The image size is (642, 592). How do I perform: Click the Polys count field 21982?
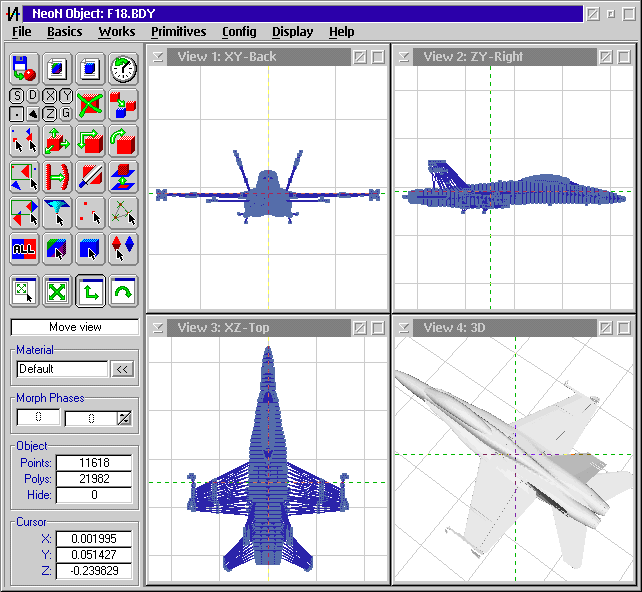94,479
